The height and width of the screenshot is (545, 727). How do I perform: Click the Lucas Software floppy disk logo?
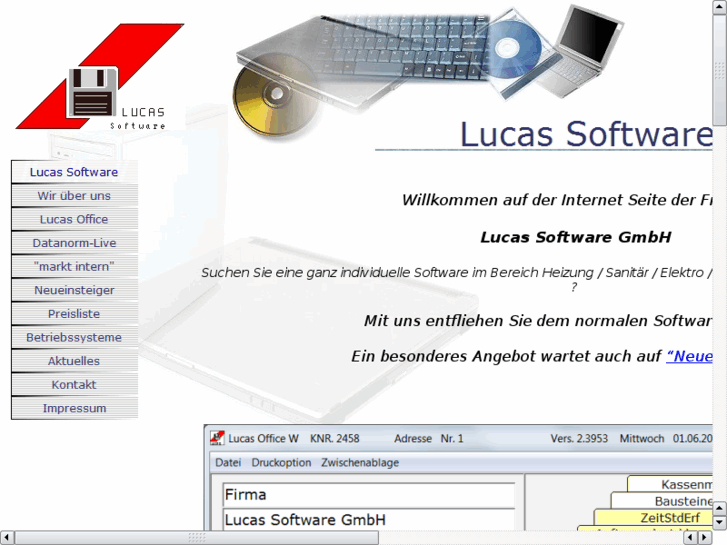click(100, 77)
